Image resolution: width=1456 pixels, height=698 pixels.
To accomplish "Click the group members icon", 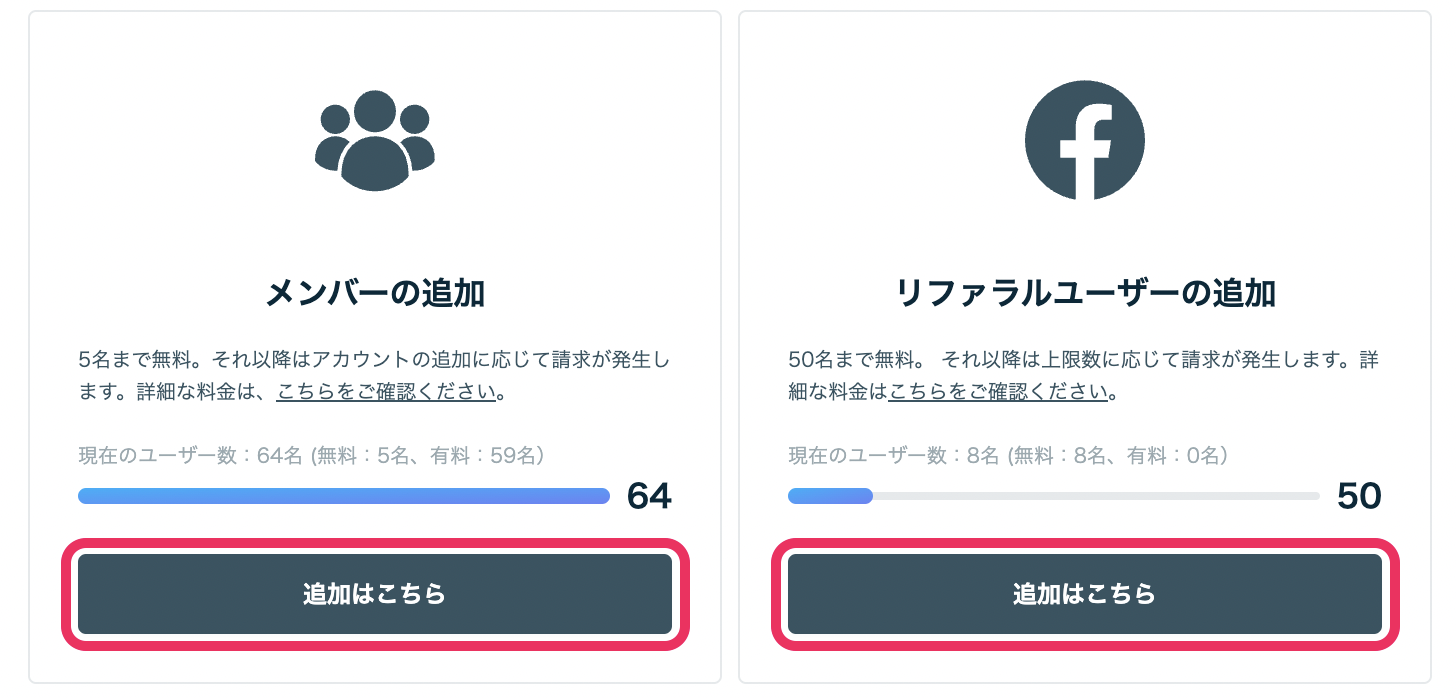I will [x=375, y=140].
